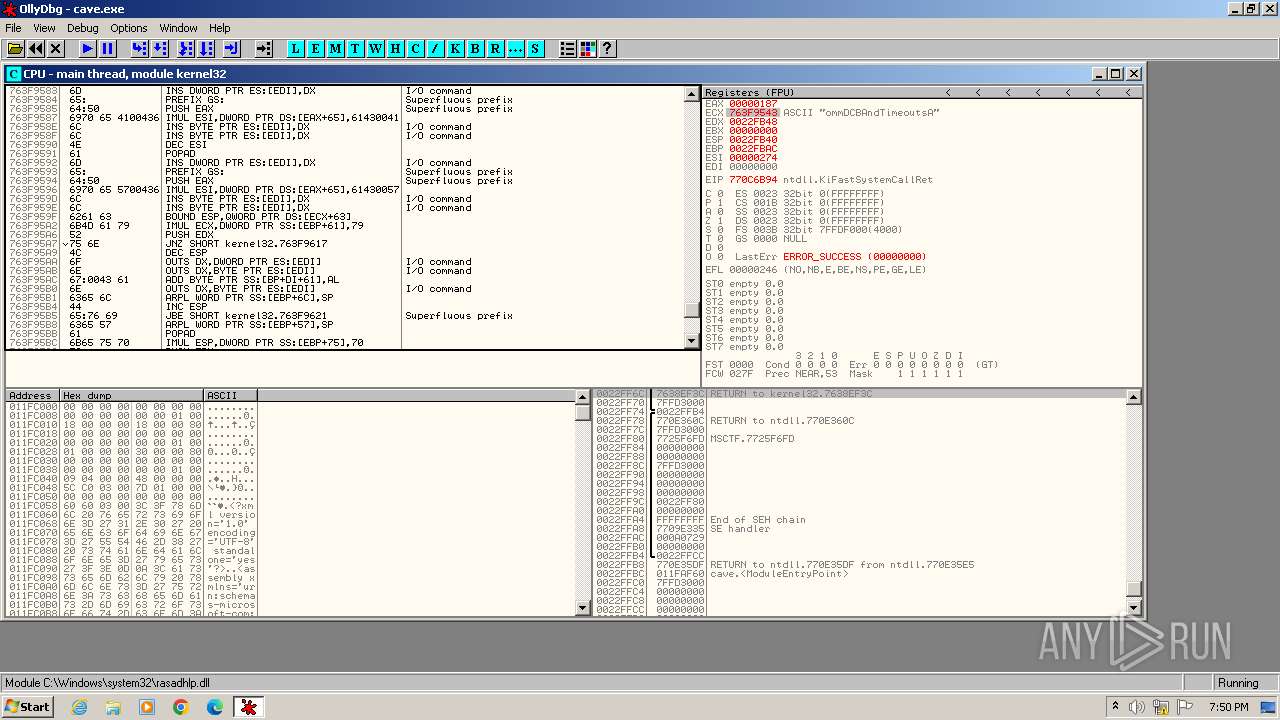The height and width of the screenshot is (720, 1280).
Task: Select EFL 00000246 flags line
Action: pyautogui.click(x=816, y=270)
